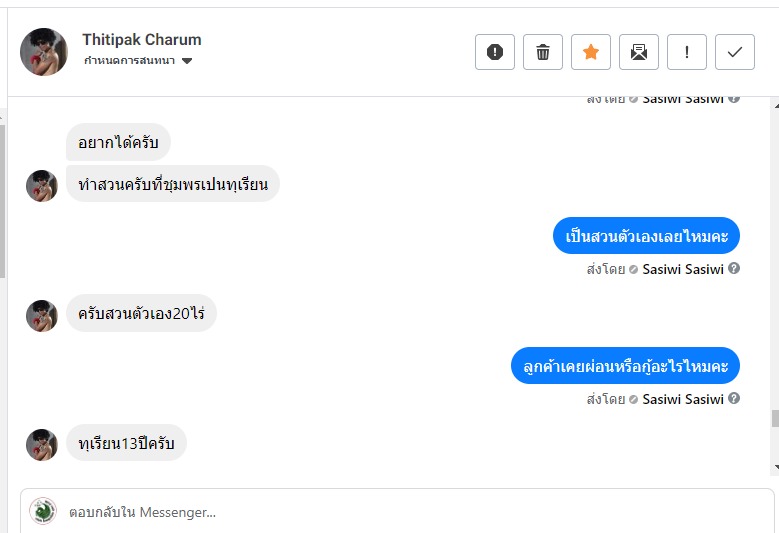Click the page avatar icon in reply box
This screenshot has height=533, width=779.
tap(43, 511)
